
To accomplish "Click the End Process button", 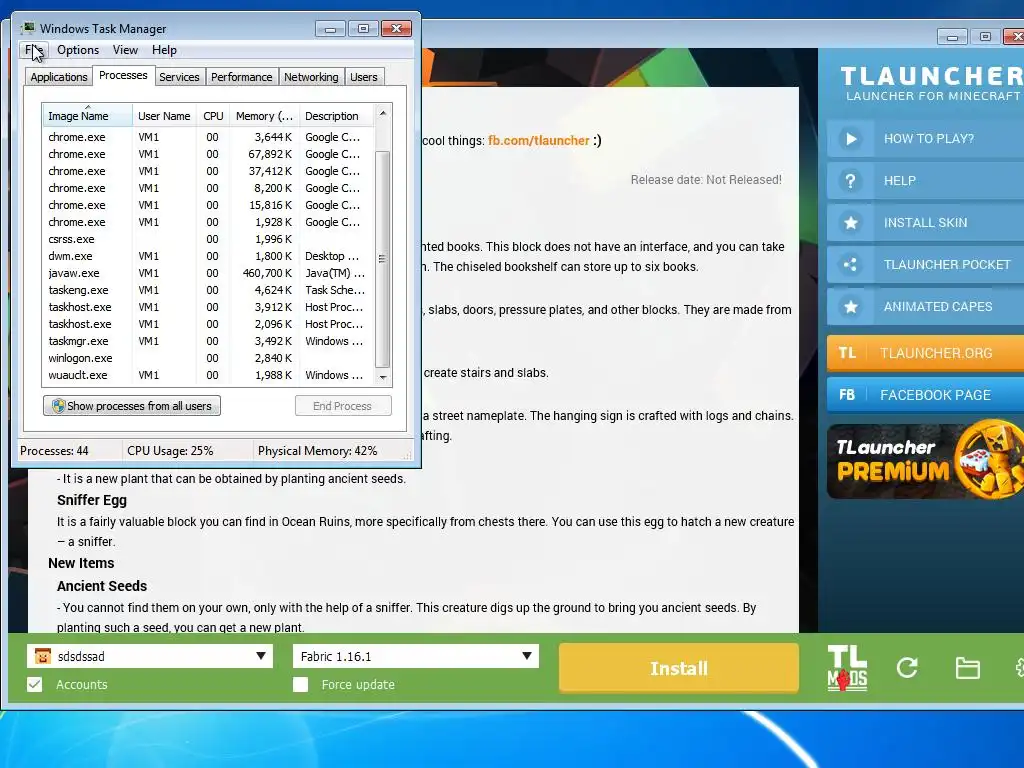I will pyautogui.click(x=343, y=406).
